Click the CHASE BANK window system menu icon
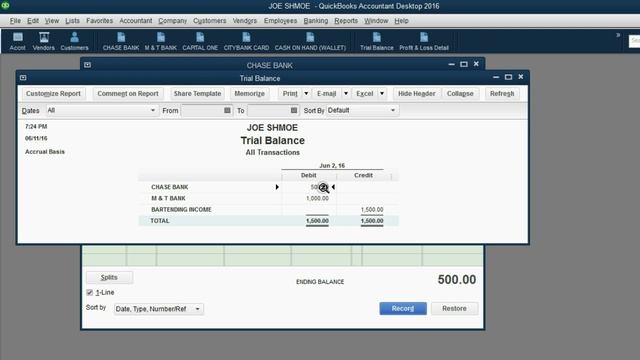Screen dimensions: 640x360 (87, 65)
